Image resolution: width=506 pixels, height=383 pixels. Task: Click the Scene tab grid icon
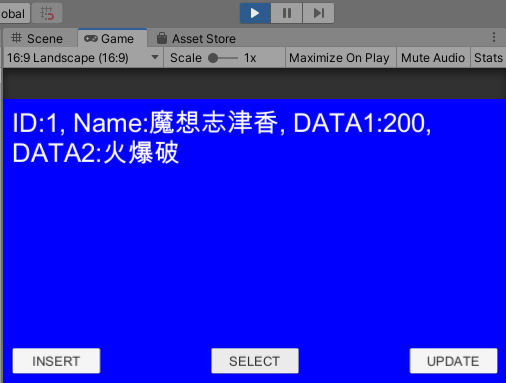(x=16, y=38)
